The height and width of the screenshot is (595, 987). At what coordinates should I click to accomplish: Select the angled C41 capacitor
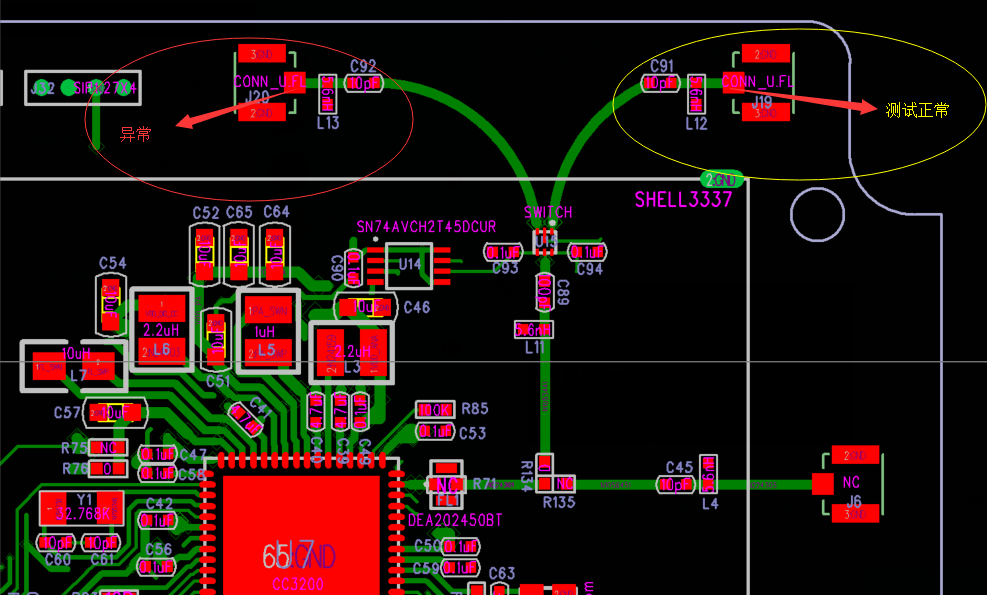pos(246,418)
